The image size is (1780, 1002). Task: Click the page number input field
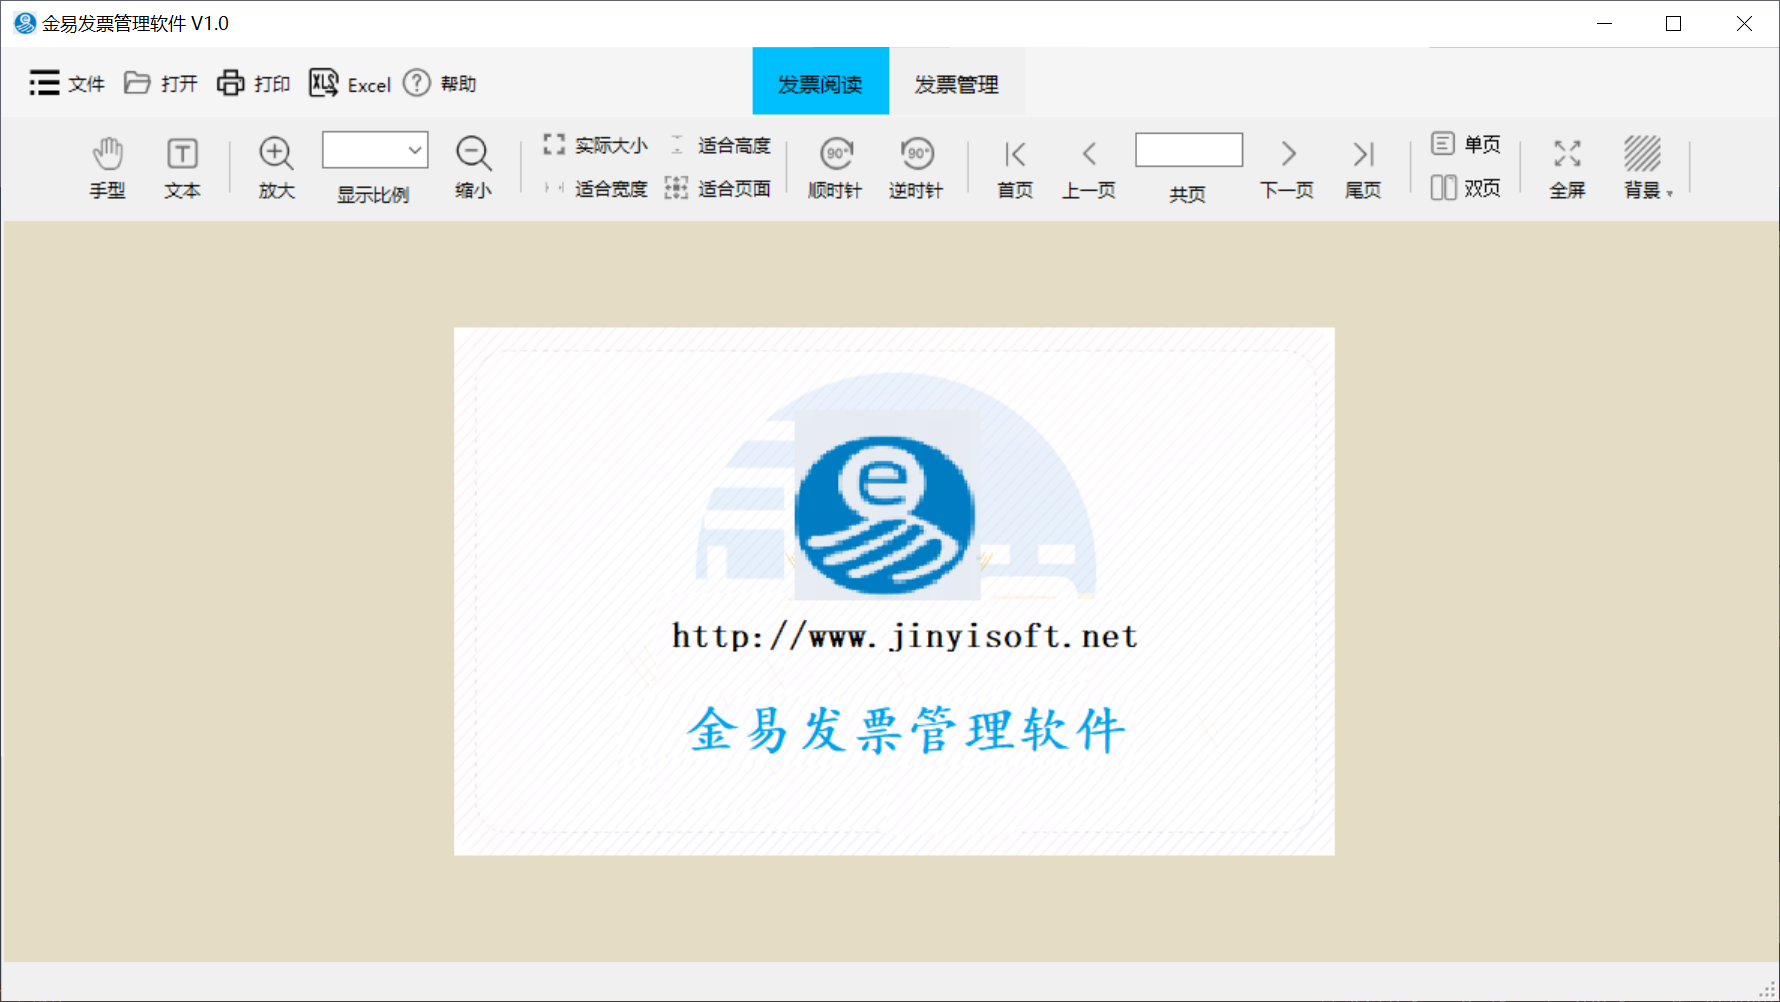[1189, 150]
